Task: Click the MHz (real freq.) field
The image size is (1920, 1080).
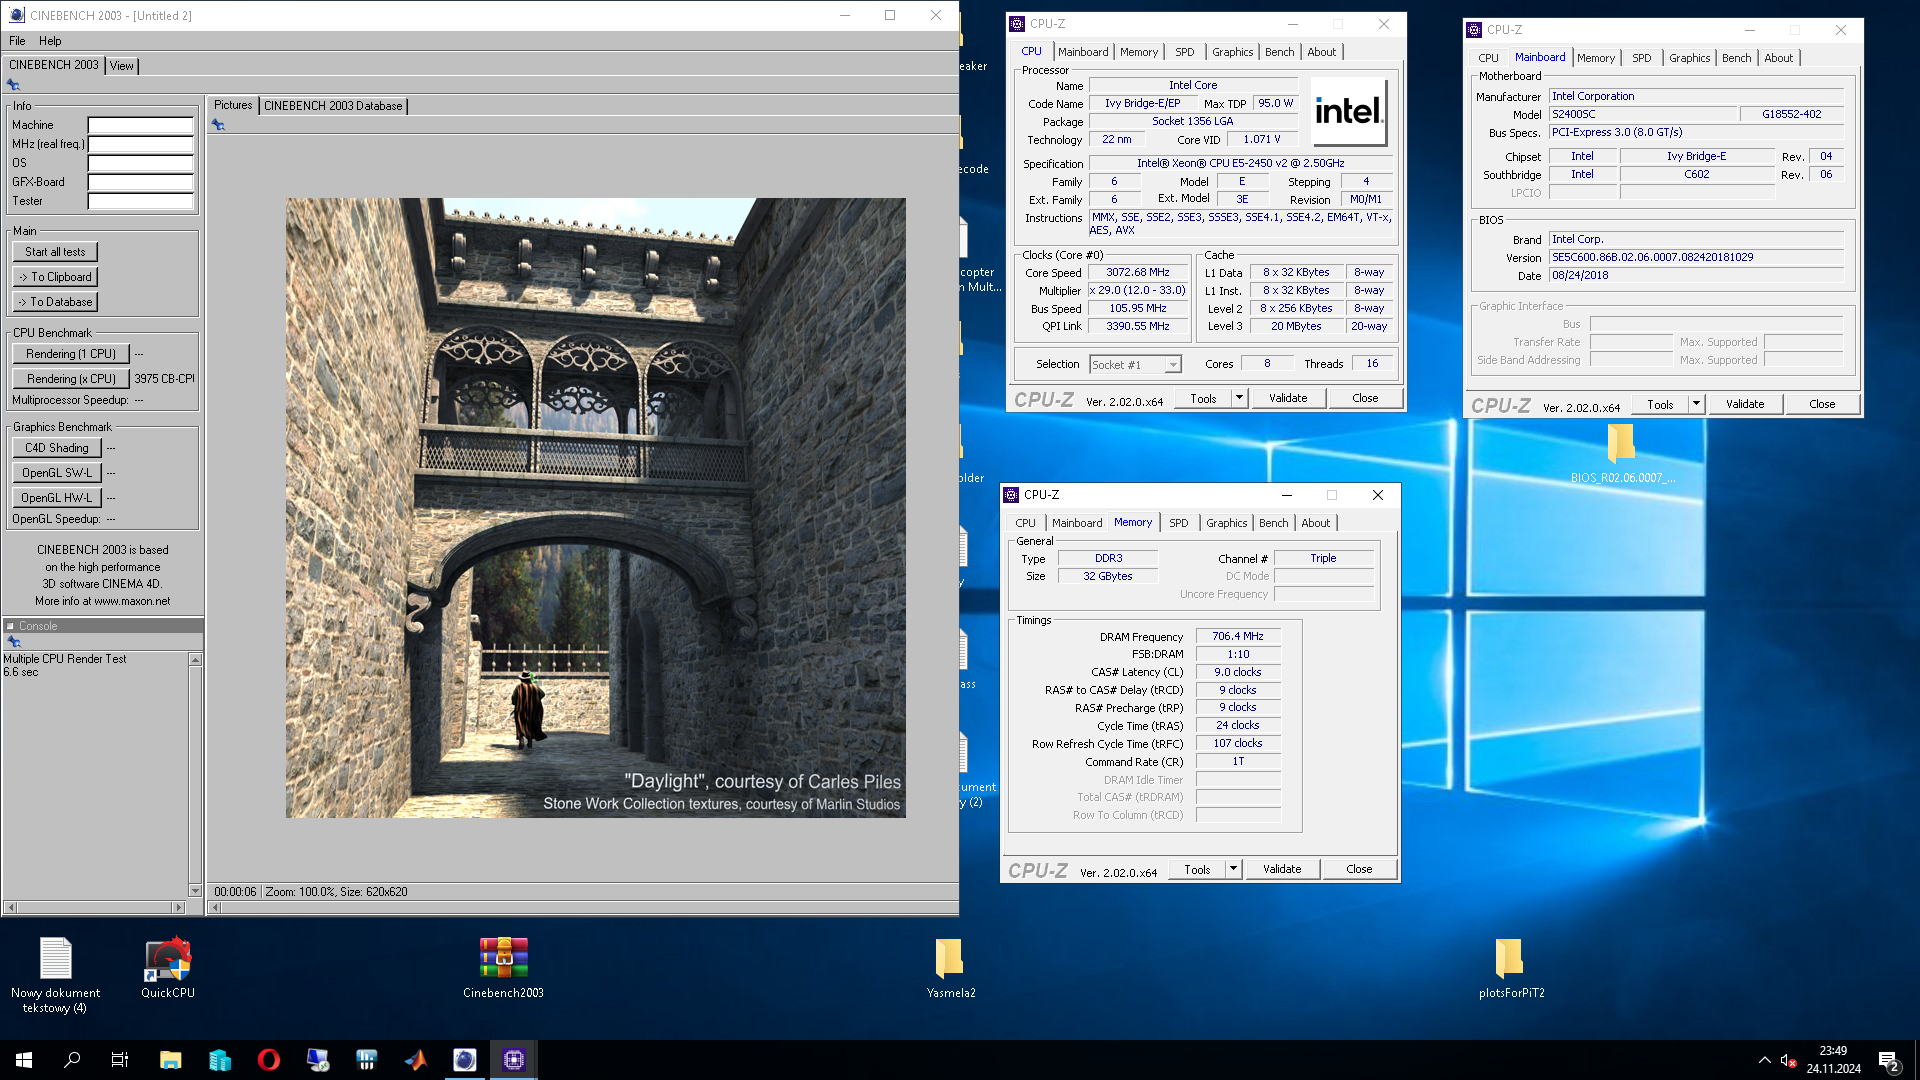Action: [140, 144]
